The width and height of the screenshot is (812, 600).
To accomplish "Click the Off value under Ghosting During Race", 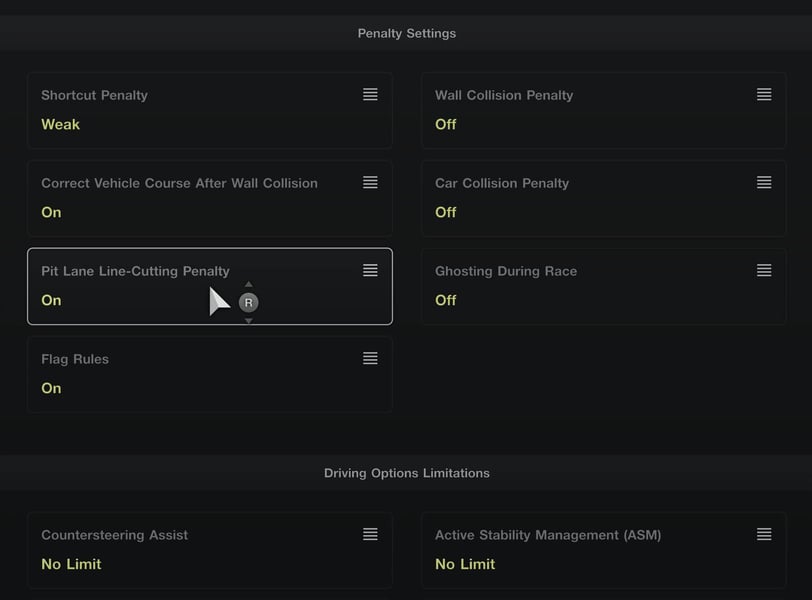I will point(445,300).
